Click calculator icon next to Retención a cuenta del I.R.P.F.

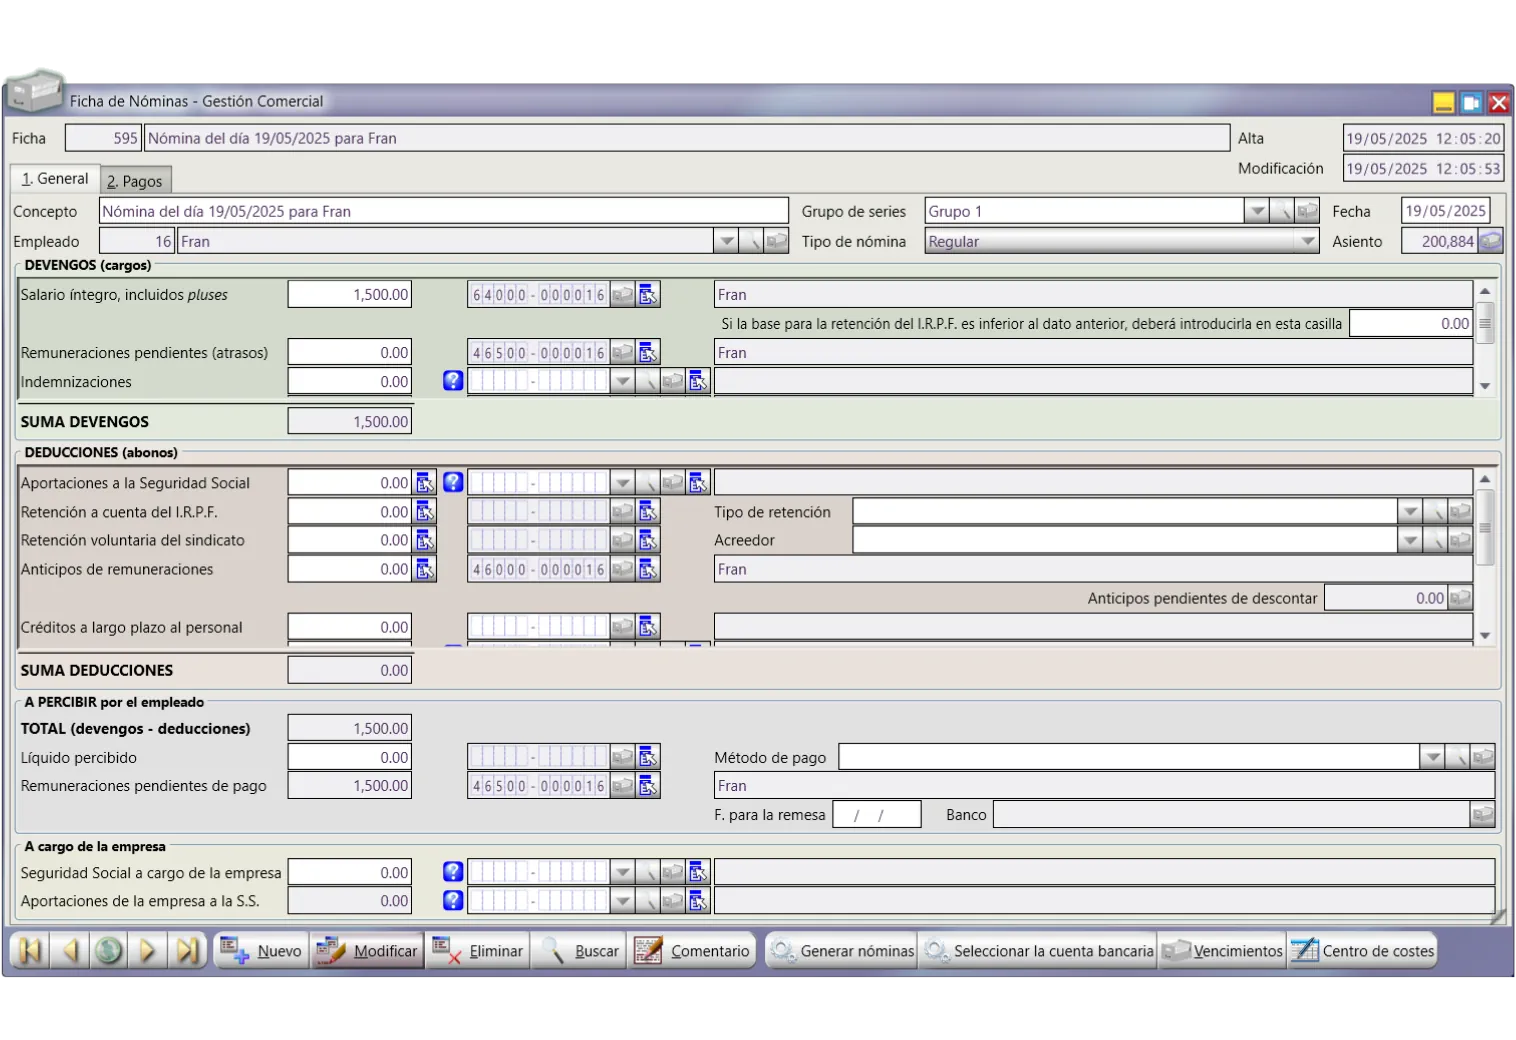425,512
